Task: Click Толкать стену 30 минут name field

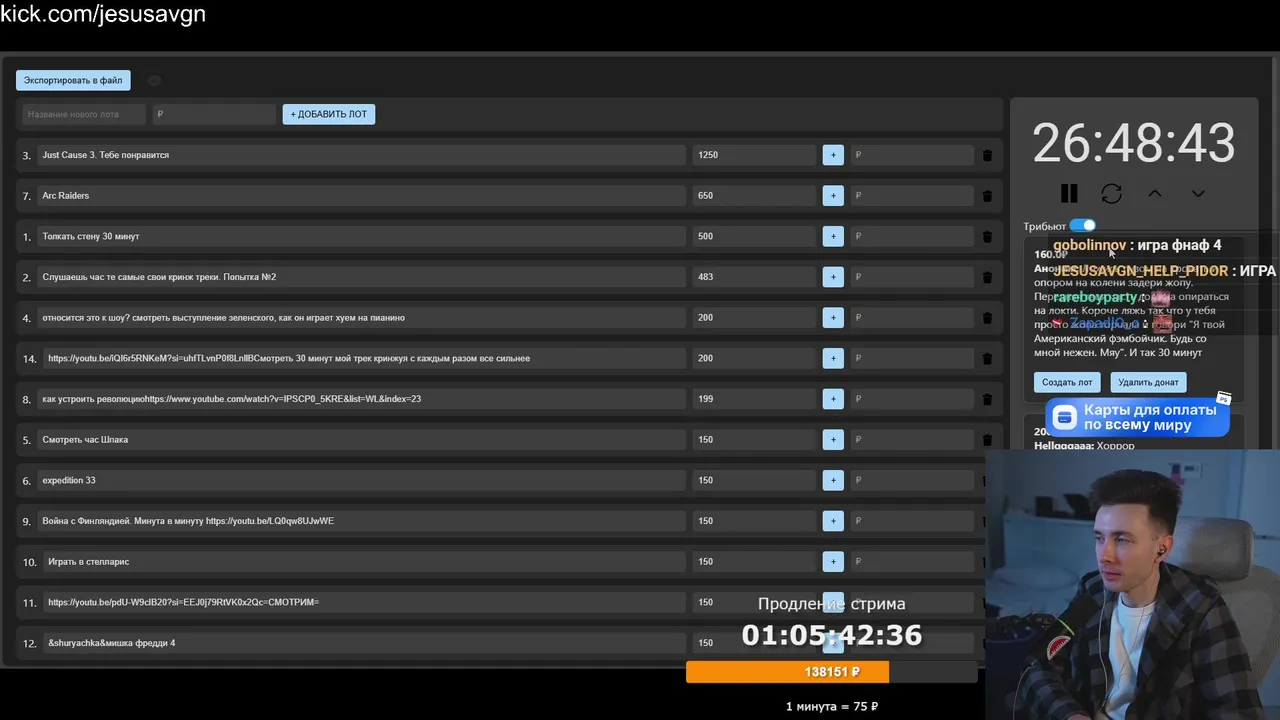Action: [x=361, y=236]
